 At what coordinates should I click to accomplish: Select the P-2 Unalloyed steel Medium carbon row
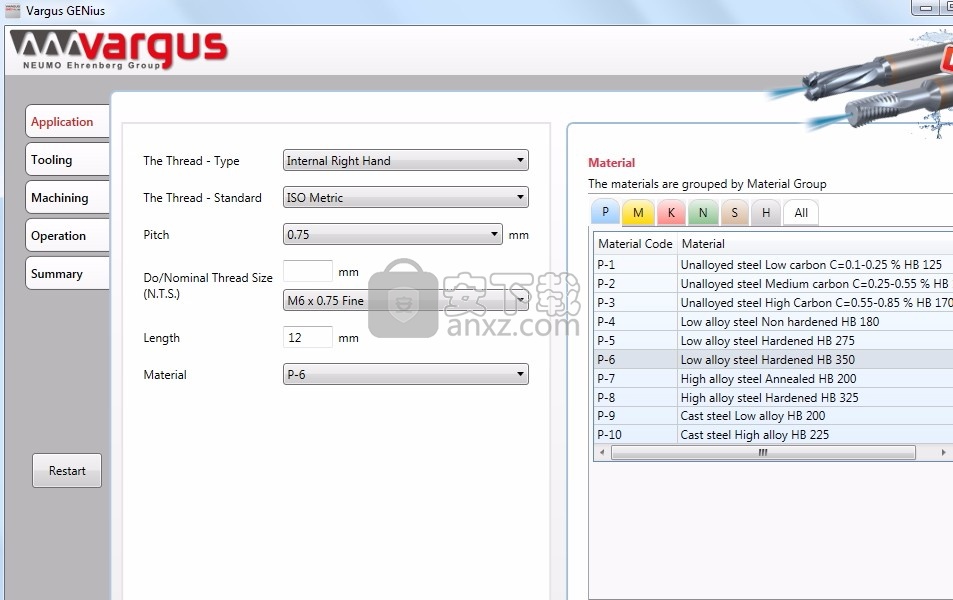(x=773, y=283)
